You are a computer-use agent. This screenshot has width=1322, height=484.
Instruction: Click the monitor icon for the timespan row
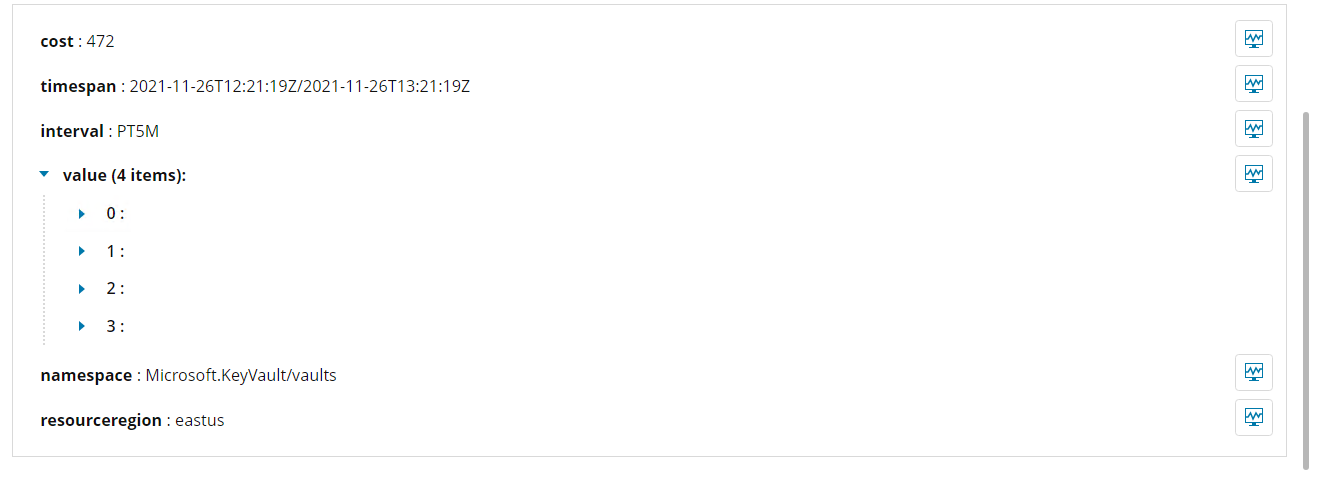[1253, 84]
